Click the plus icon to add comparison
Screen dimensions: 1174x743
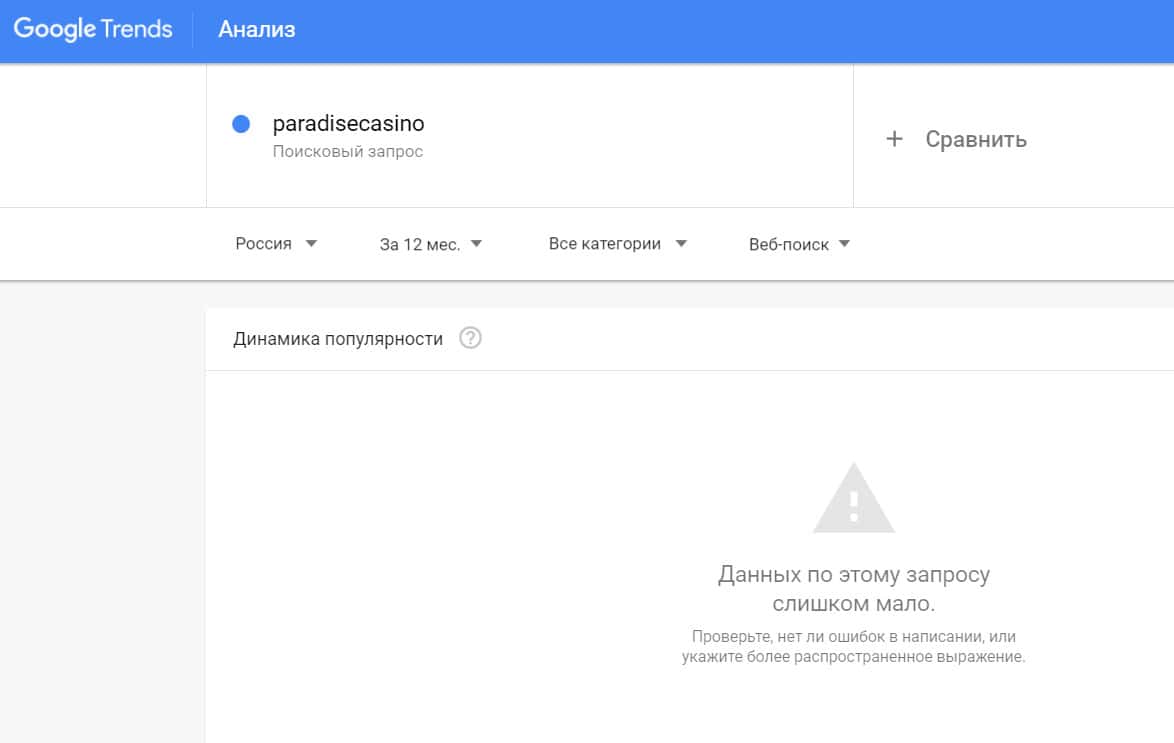pyautogui.click(x=894, y=139)
